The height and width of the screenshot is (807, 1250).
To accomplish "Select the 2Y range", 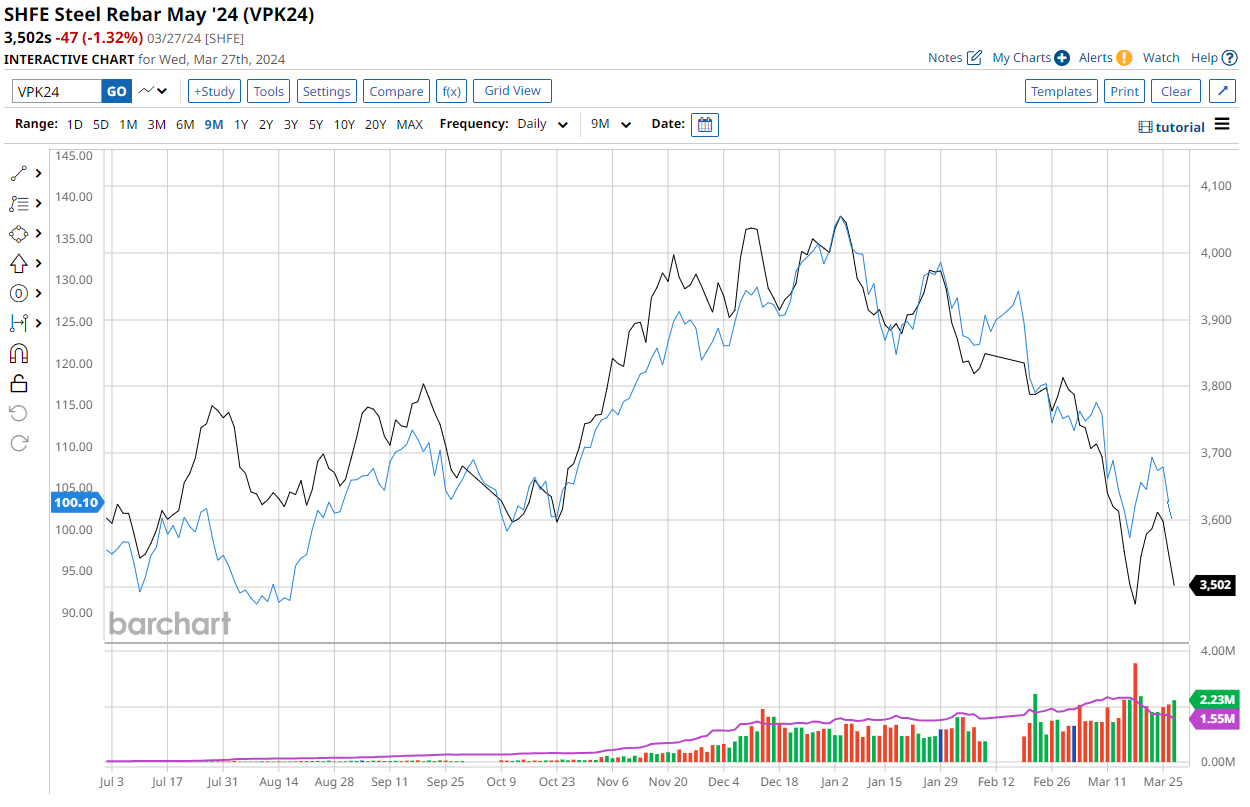I will pos(266,125).
